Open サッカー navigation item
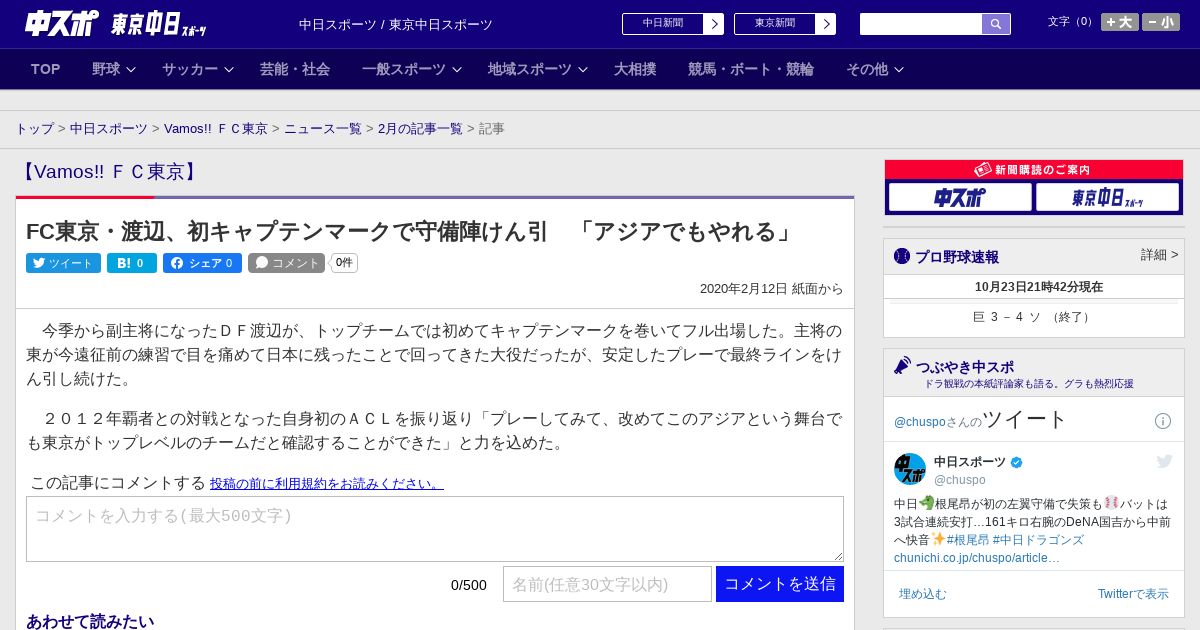Viewport: 1200px width, 630px height. tap(190, 69)
